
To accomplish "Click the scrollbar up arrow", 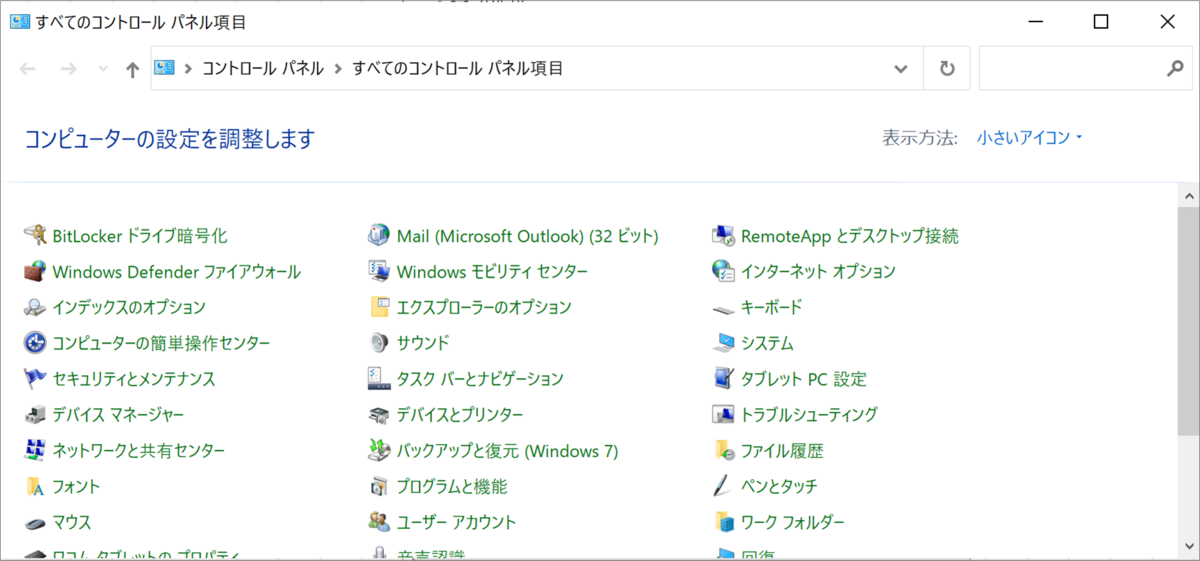I will (1189, 194).
